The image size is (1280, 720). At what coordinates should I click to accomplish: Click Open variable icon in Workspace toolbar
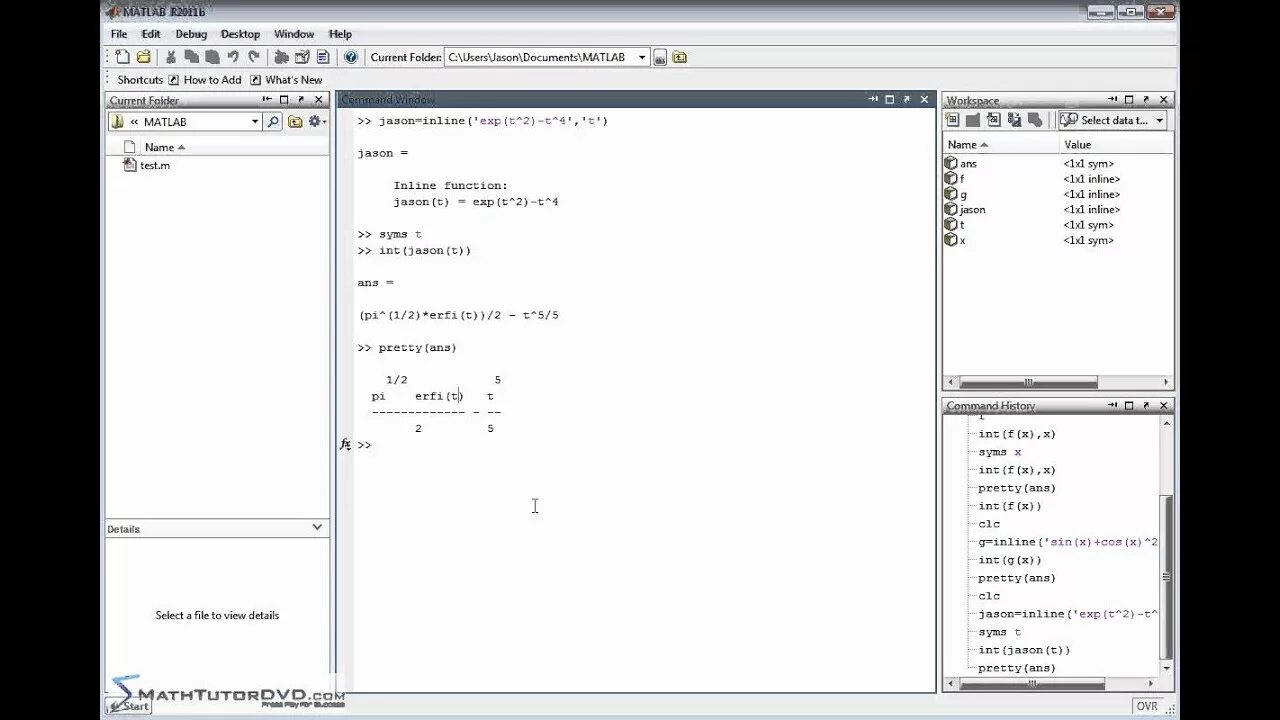pos(973,120)
